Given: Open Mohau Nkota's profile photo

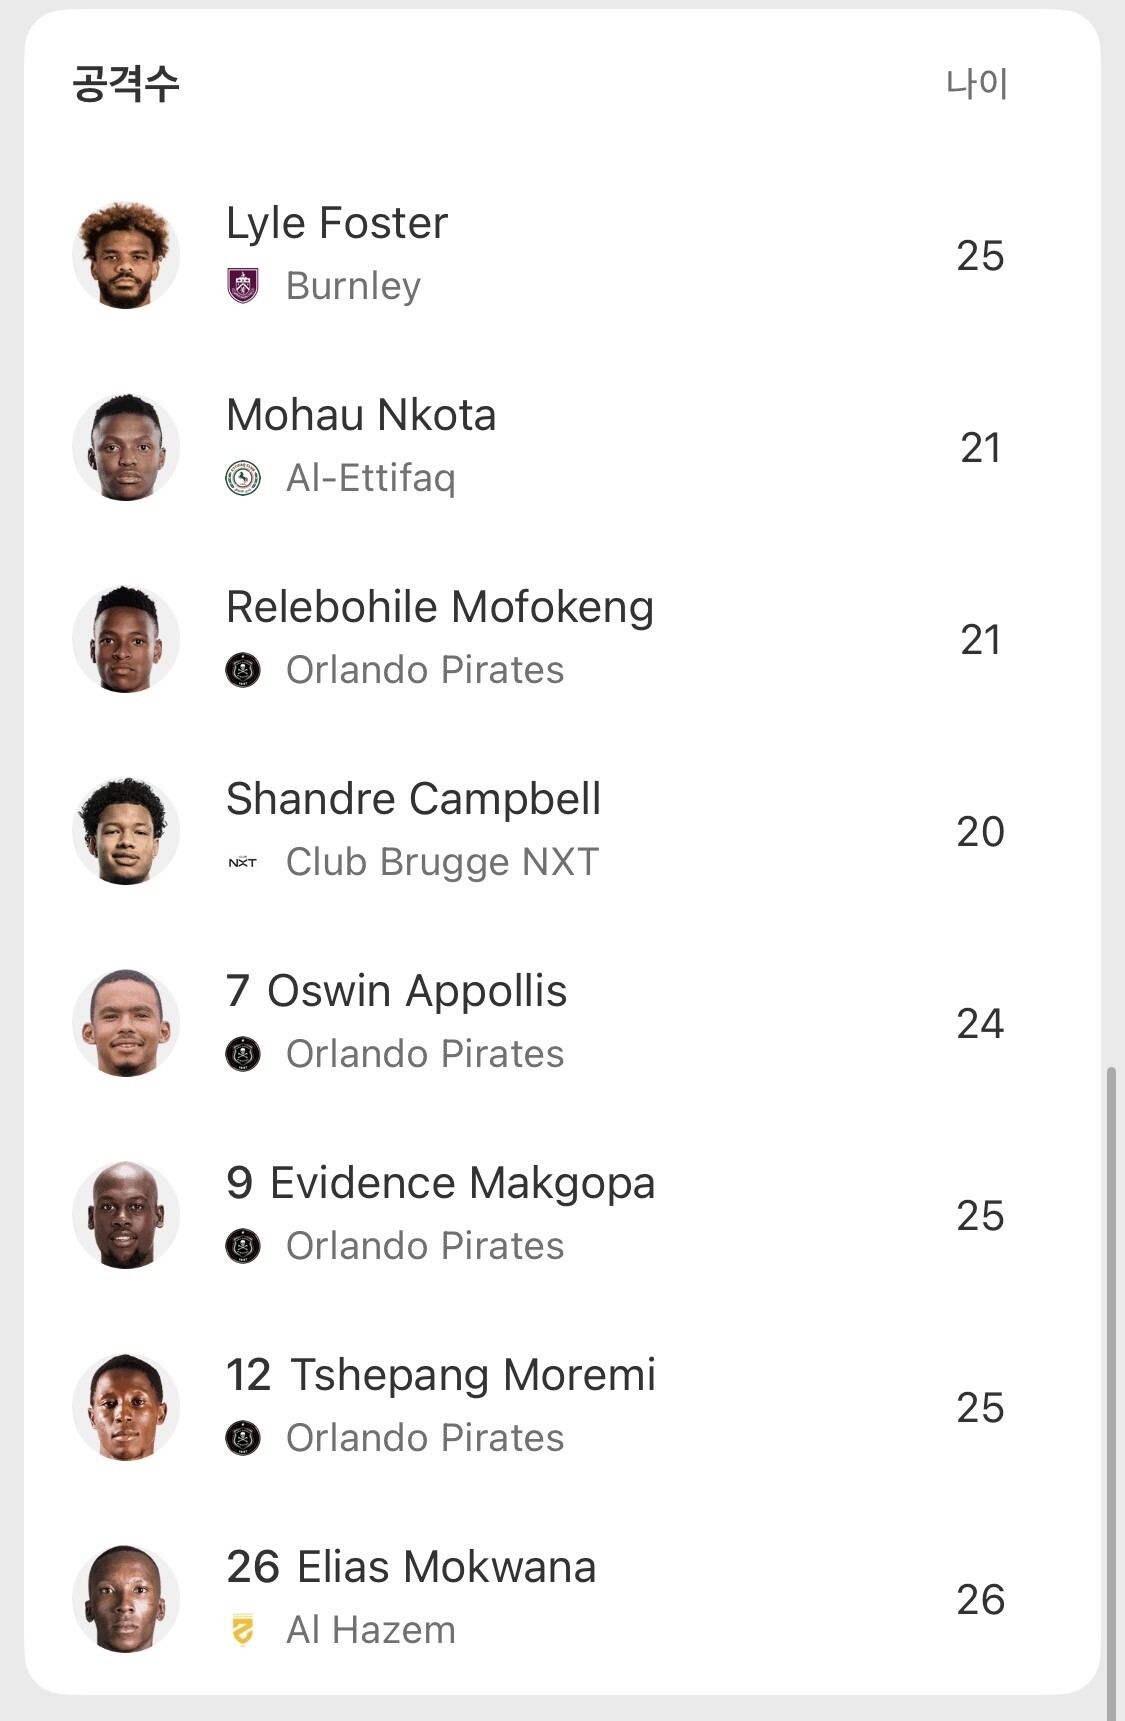Looking at the screenshot, I should point(126,447).
